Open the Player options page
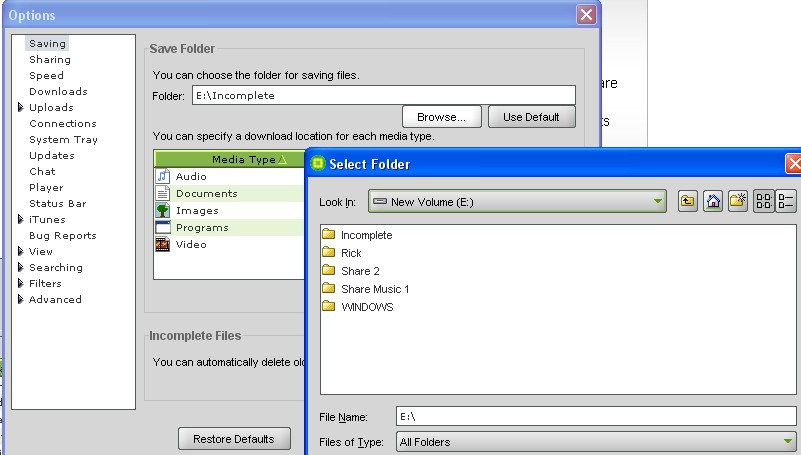This screenshot has height=455, width=801. tap(46, 187)
